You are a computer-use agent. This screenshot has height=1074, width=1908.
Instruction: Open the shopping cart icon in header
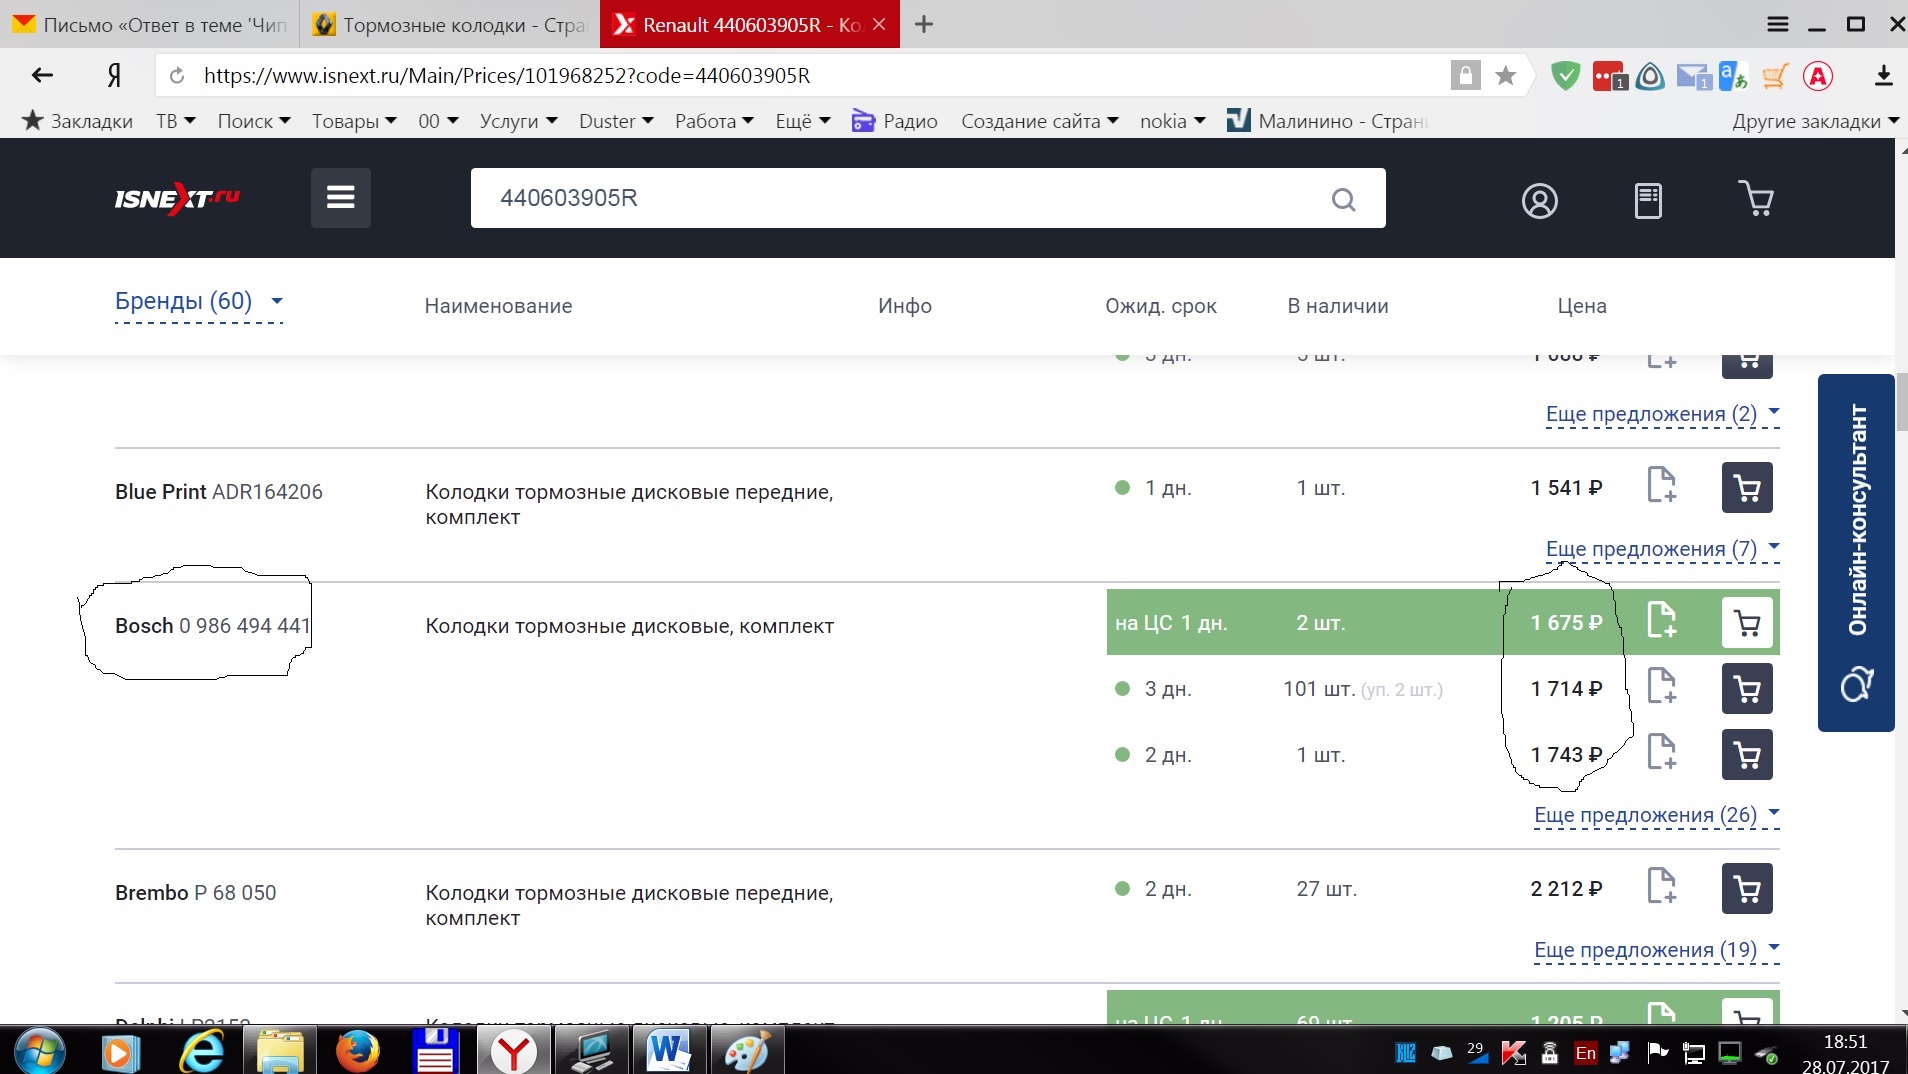point(1756,199)
